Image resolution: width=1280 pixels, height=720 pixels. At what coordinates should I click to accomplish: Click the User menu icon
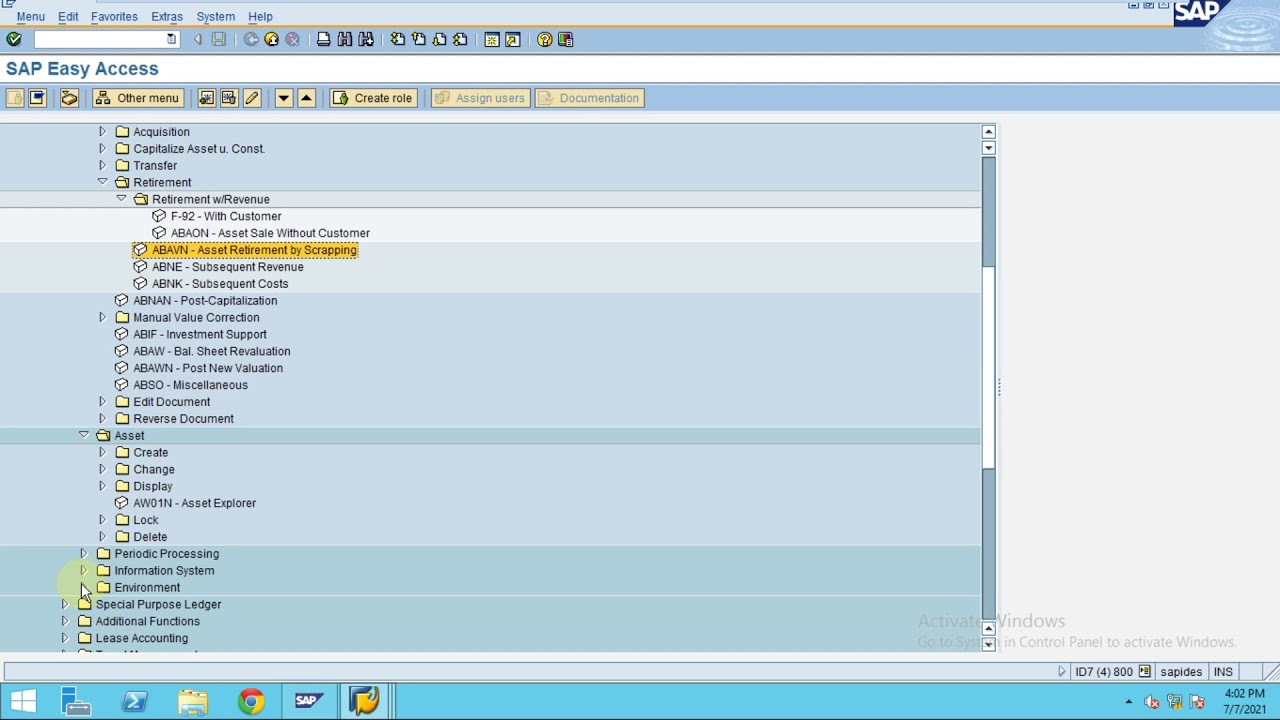coord(15,98)
